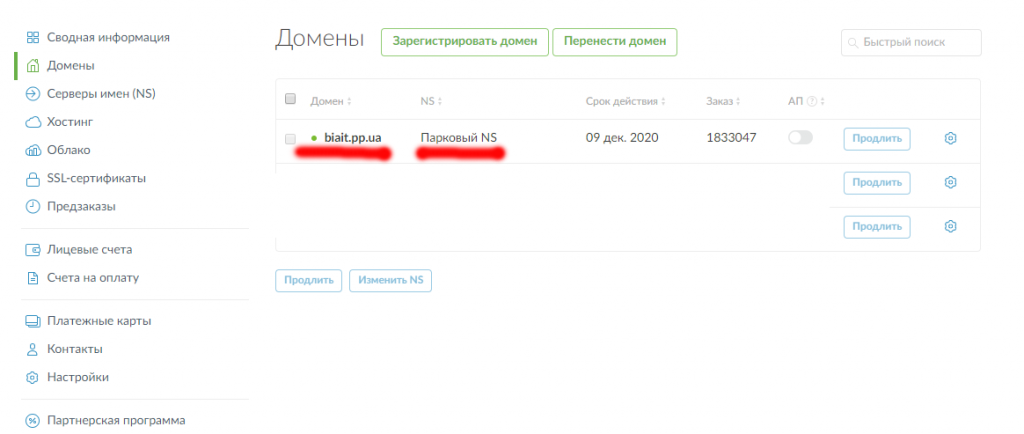Click the Предзаказы clock icon

[x=33, y=206]
